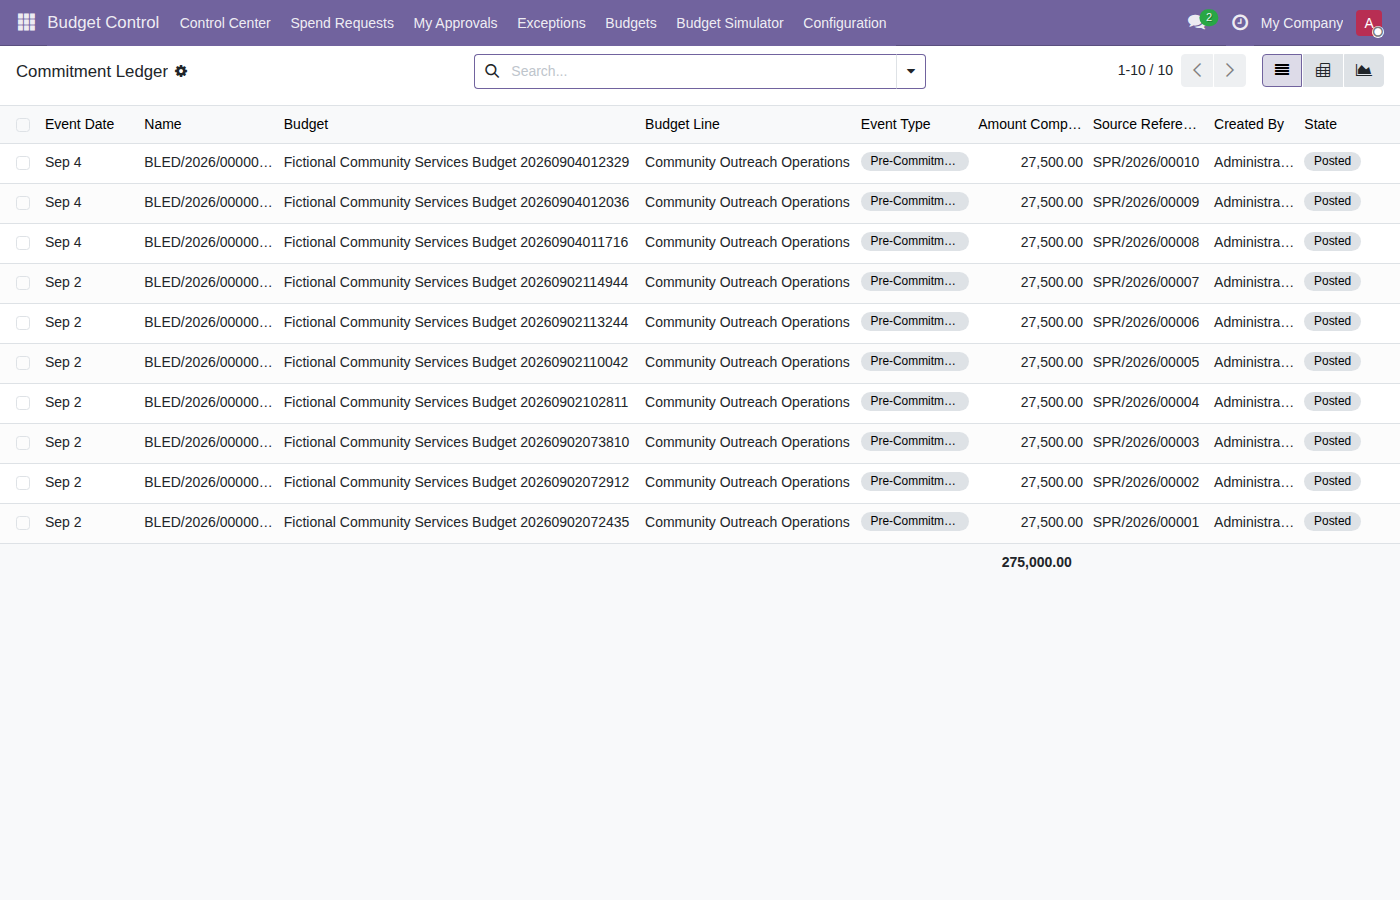
Task: Sort by the Budget Line column header
Action: (682, 124)
